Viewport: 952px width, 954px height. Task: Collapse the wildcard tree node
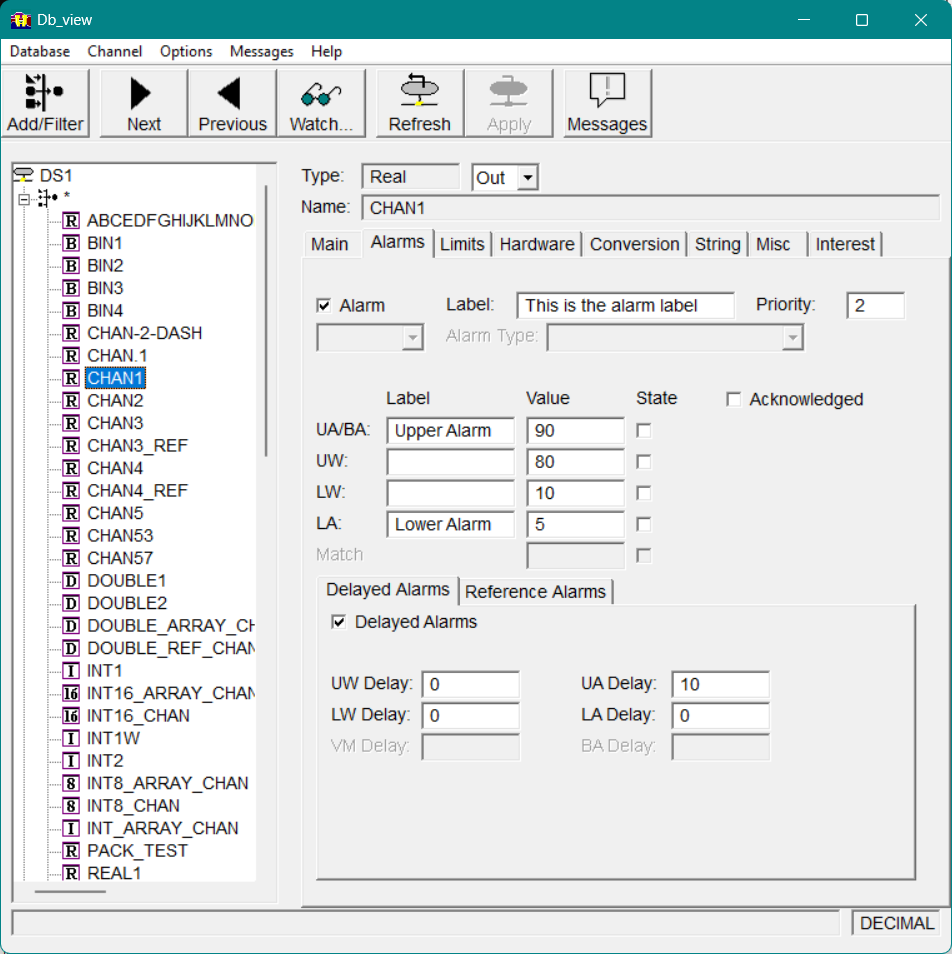tap(24, 198)
